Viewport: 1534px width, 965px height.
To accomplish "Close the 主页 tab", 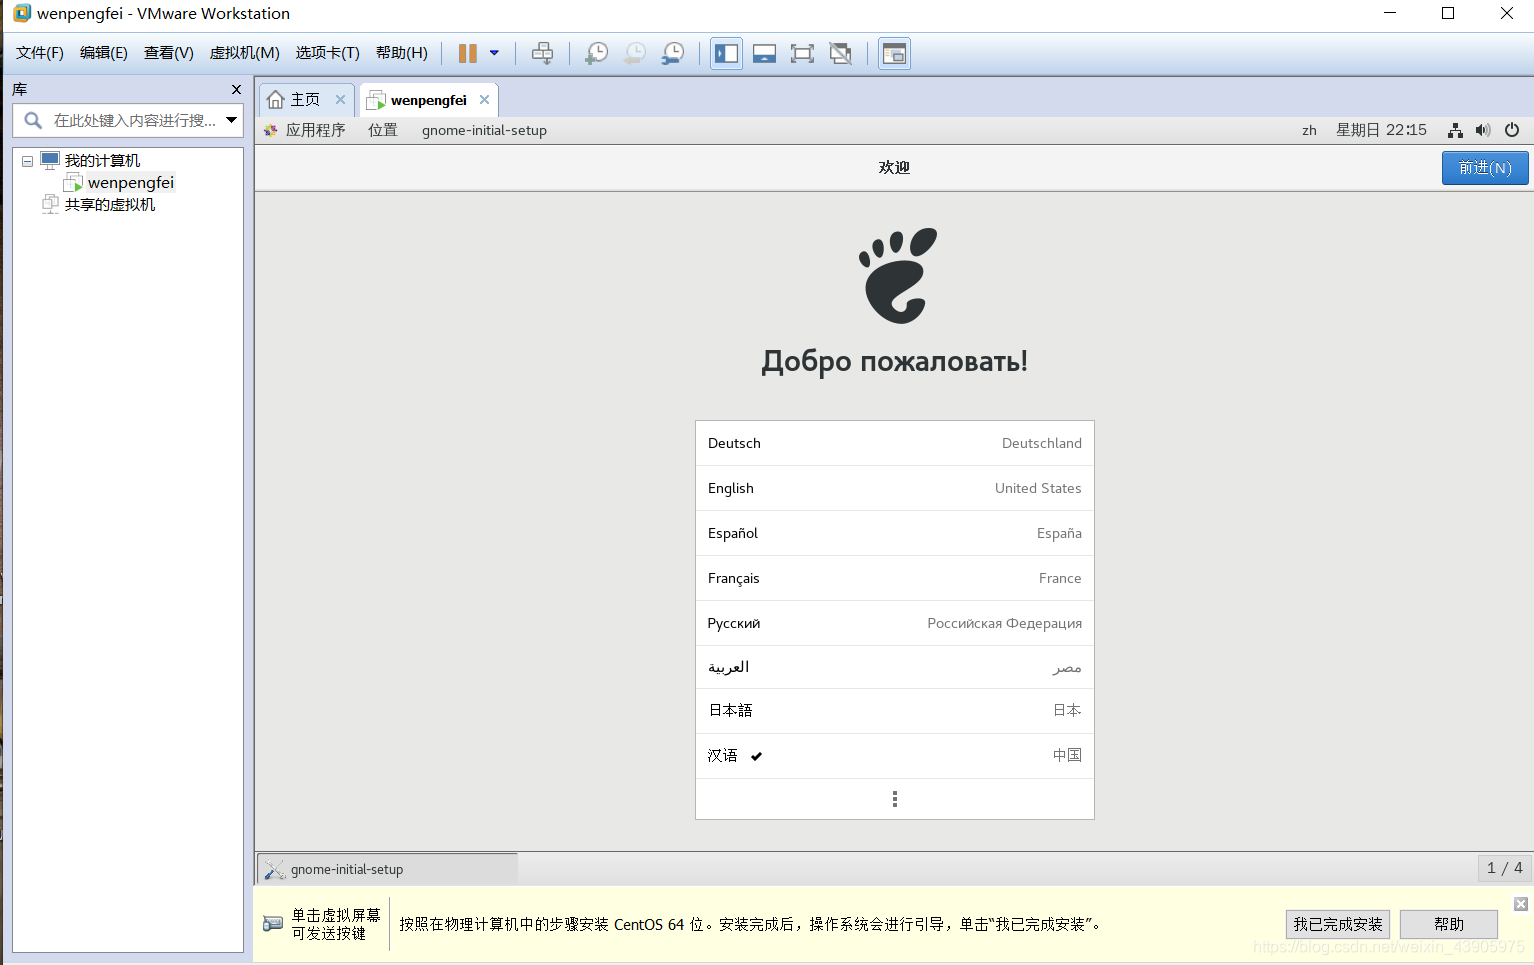I will [340, 100].
